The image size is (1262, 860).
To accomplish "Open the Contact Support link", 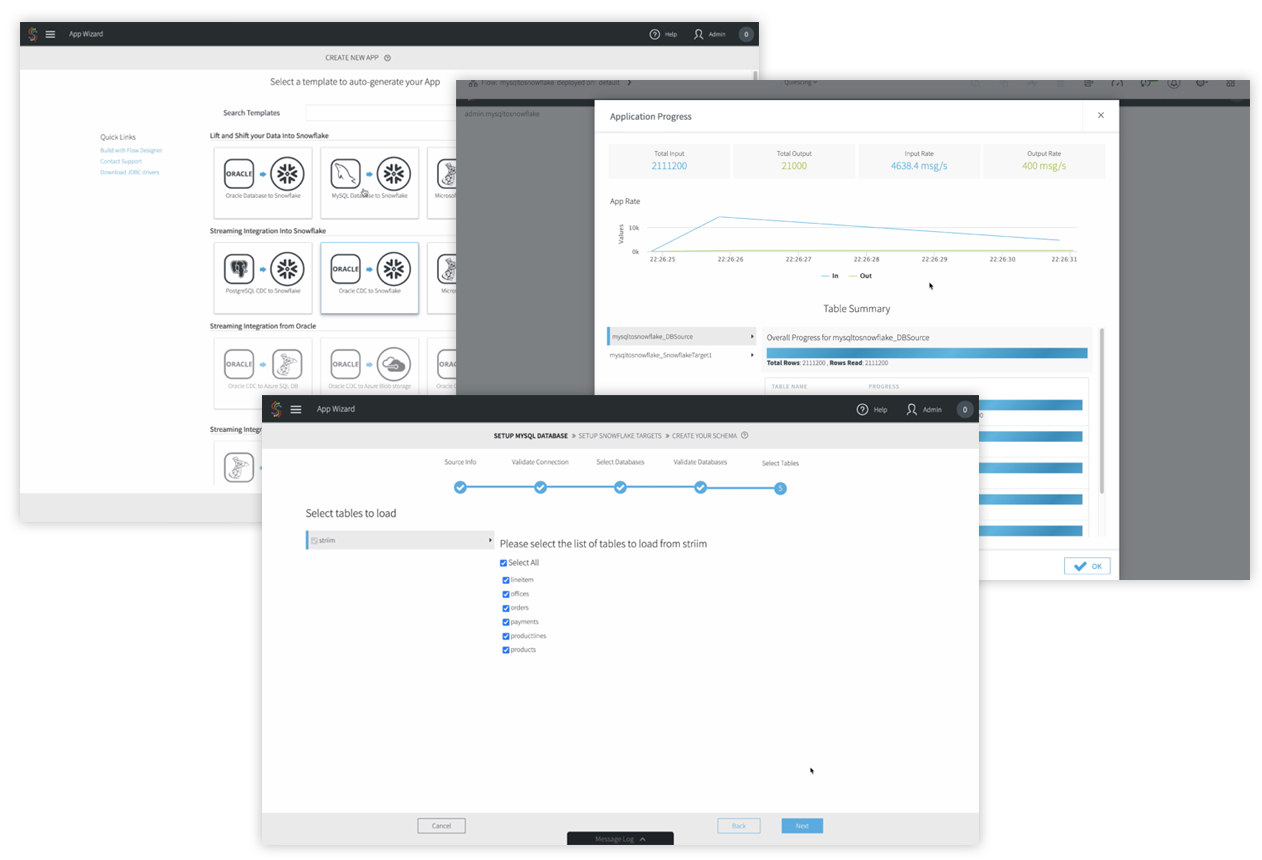I will point(121,161).
